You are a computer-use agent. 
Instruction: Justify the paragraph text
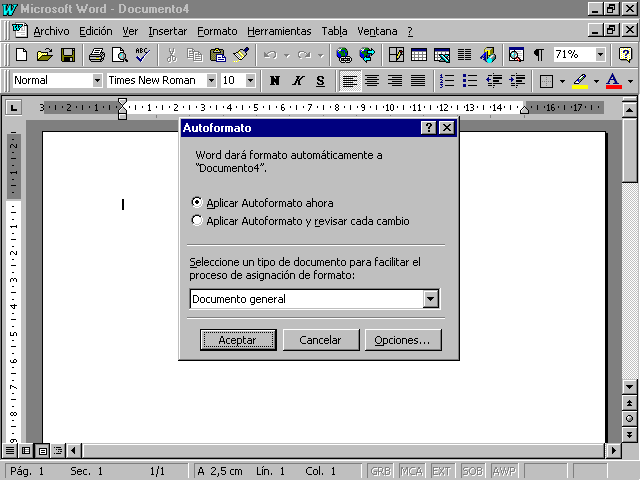[418, 81]
